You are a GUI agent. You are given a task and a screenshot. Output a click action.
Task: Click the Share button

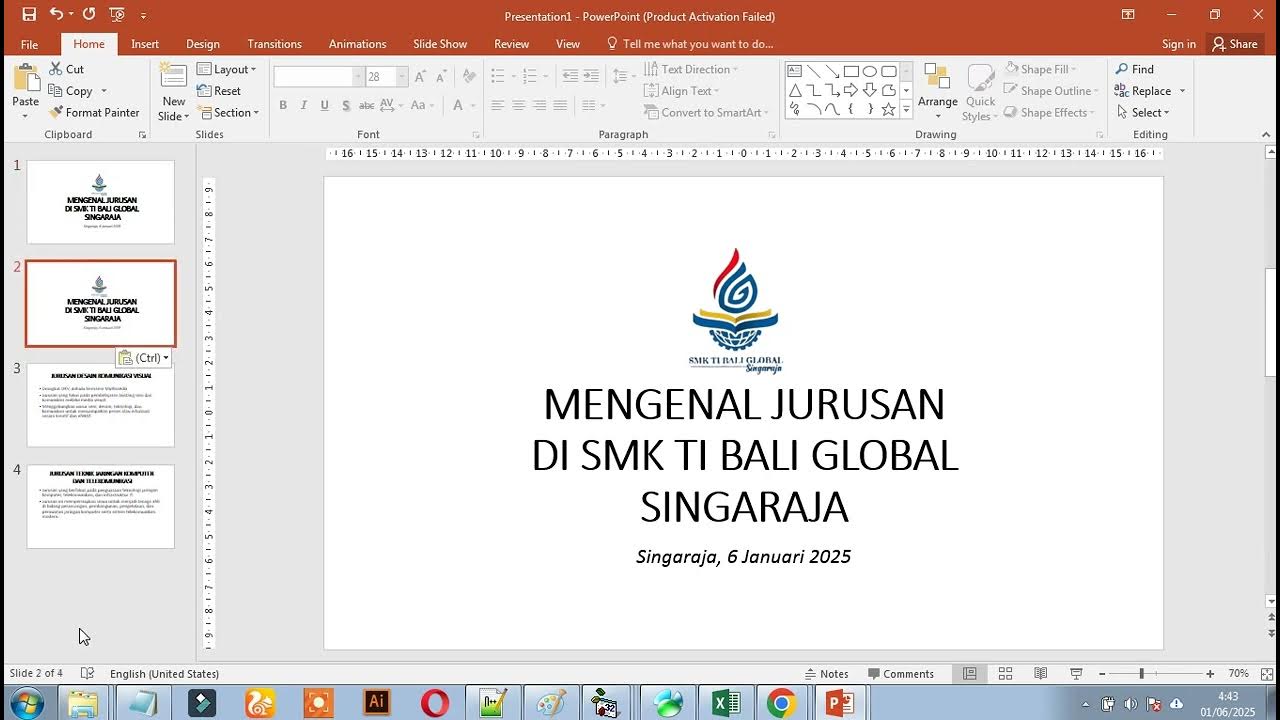click(x=1233, y=44)
